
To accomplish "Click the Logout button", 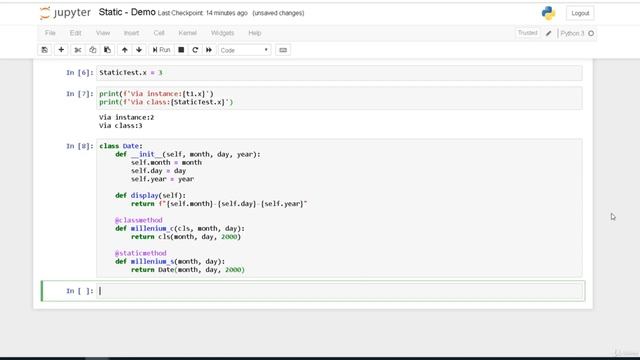I will [580, 13].
